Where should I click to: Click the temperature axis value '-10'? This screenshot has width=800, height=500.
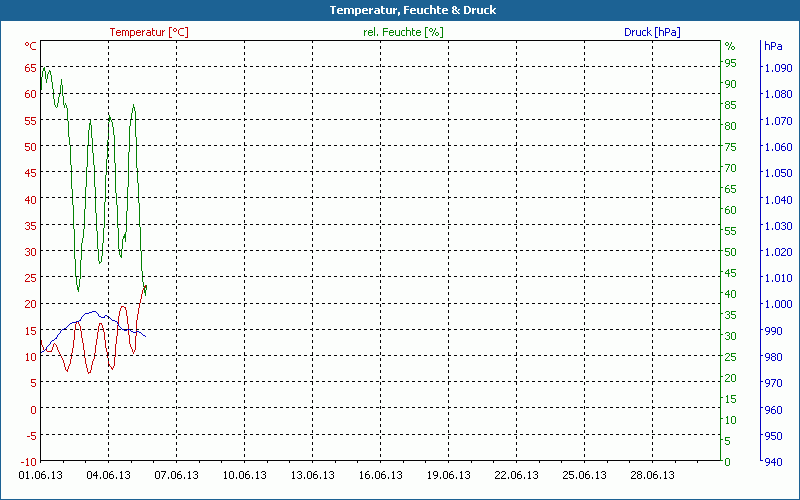(x=29, y=462)
